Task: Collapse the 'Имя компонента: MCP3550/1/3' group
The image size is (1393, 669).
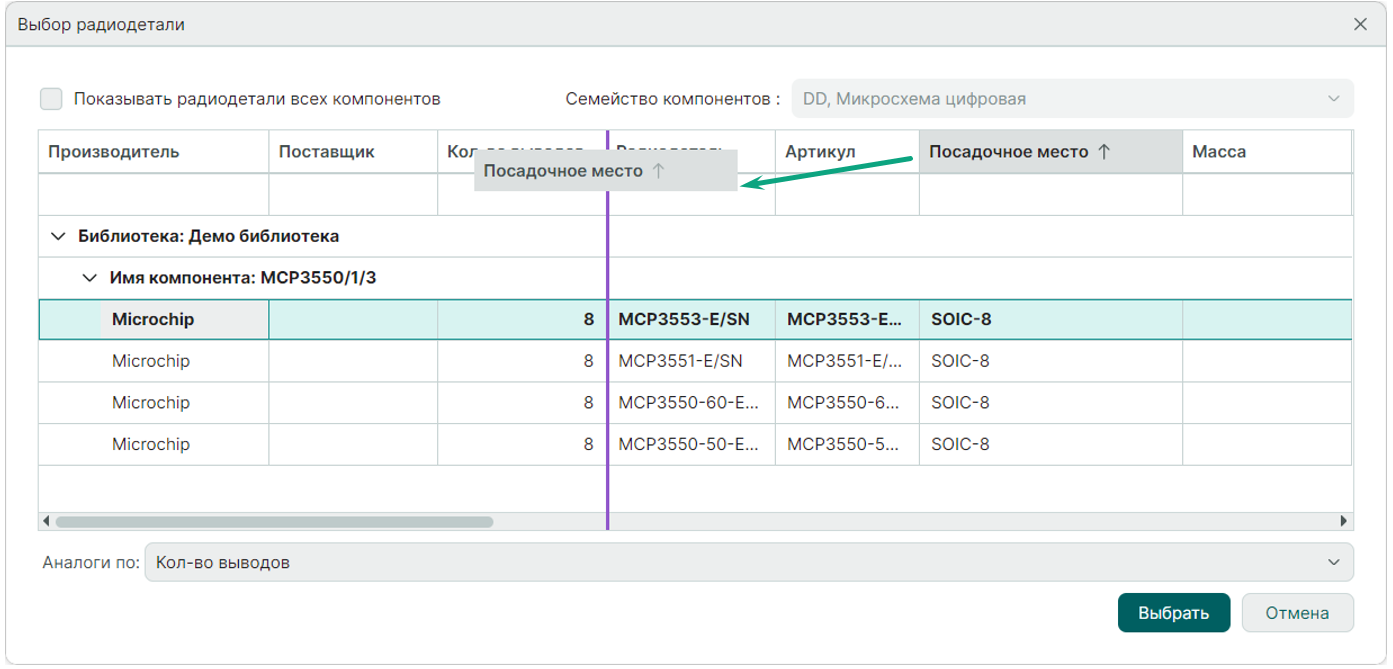Action: [x=88, y=278]
